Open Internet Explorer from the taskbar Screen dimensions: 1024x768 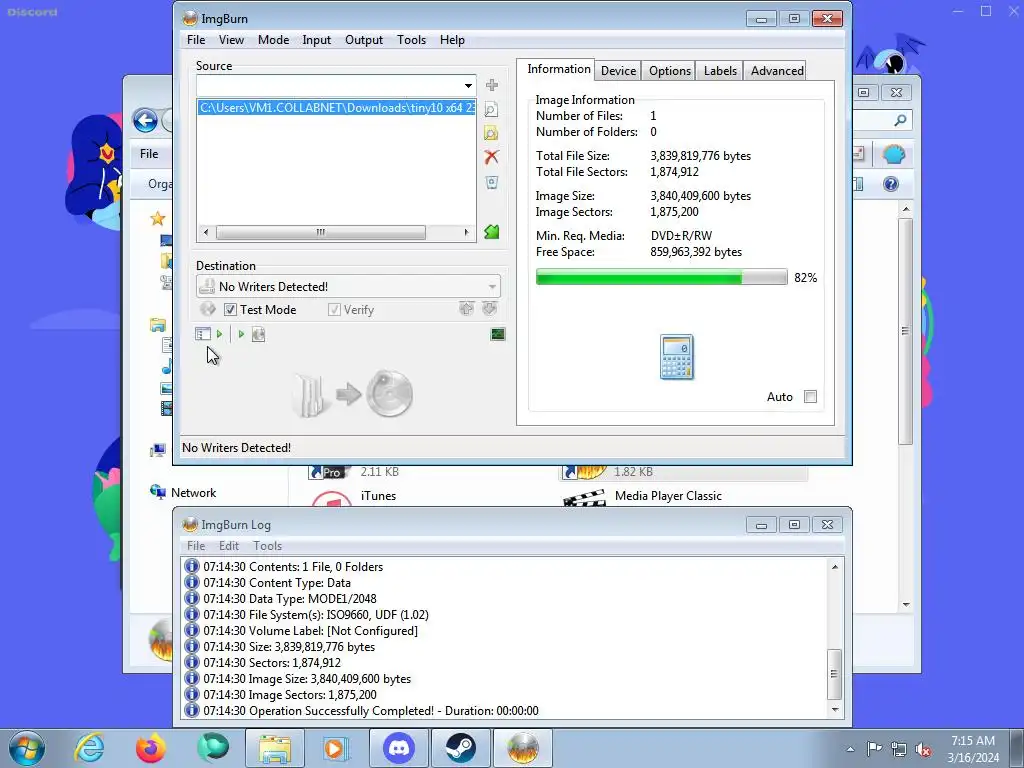pyautogui.click(x=89, y=748)
